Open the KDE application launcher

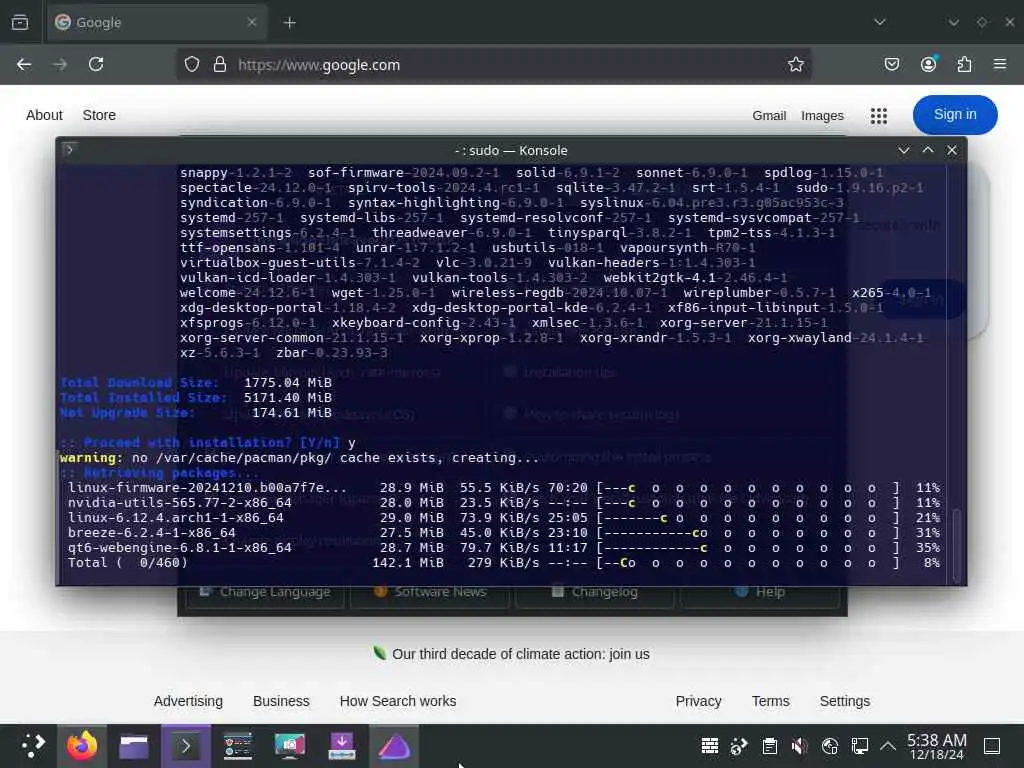33,746
